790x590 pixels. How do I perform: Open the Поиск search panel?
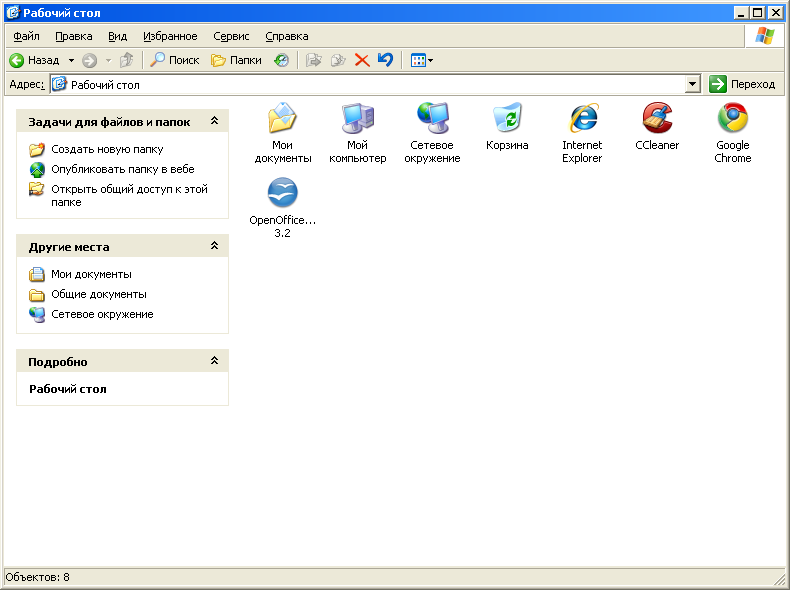click(175, 60)
